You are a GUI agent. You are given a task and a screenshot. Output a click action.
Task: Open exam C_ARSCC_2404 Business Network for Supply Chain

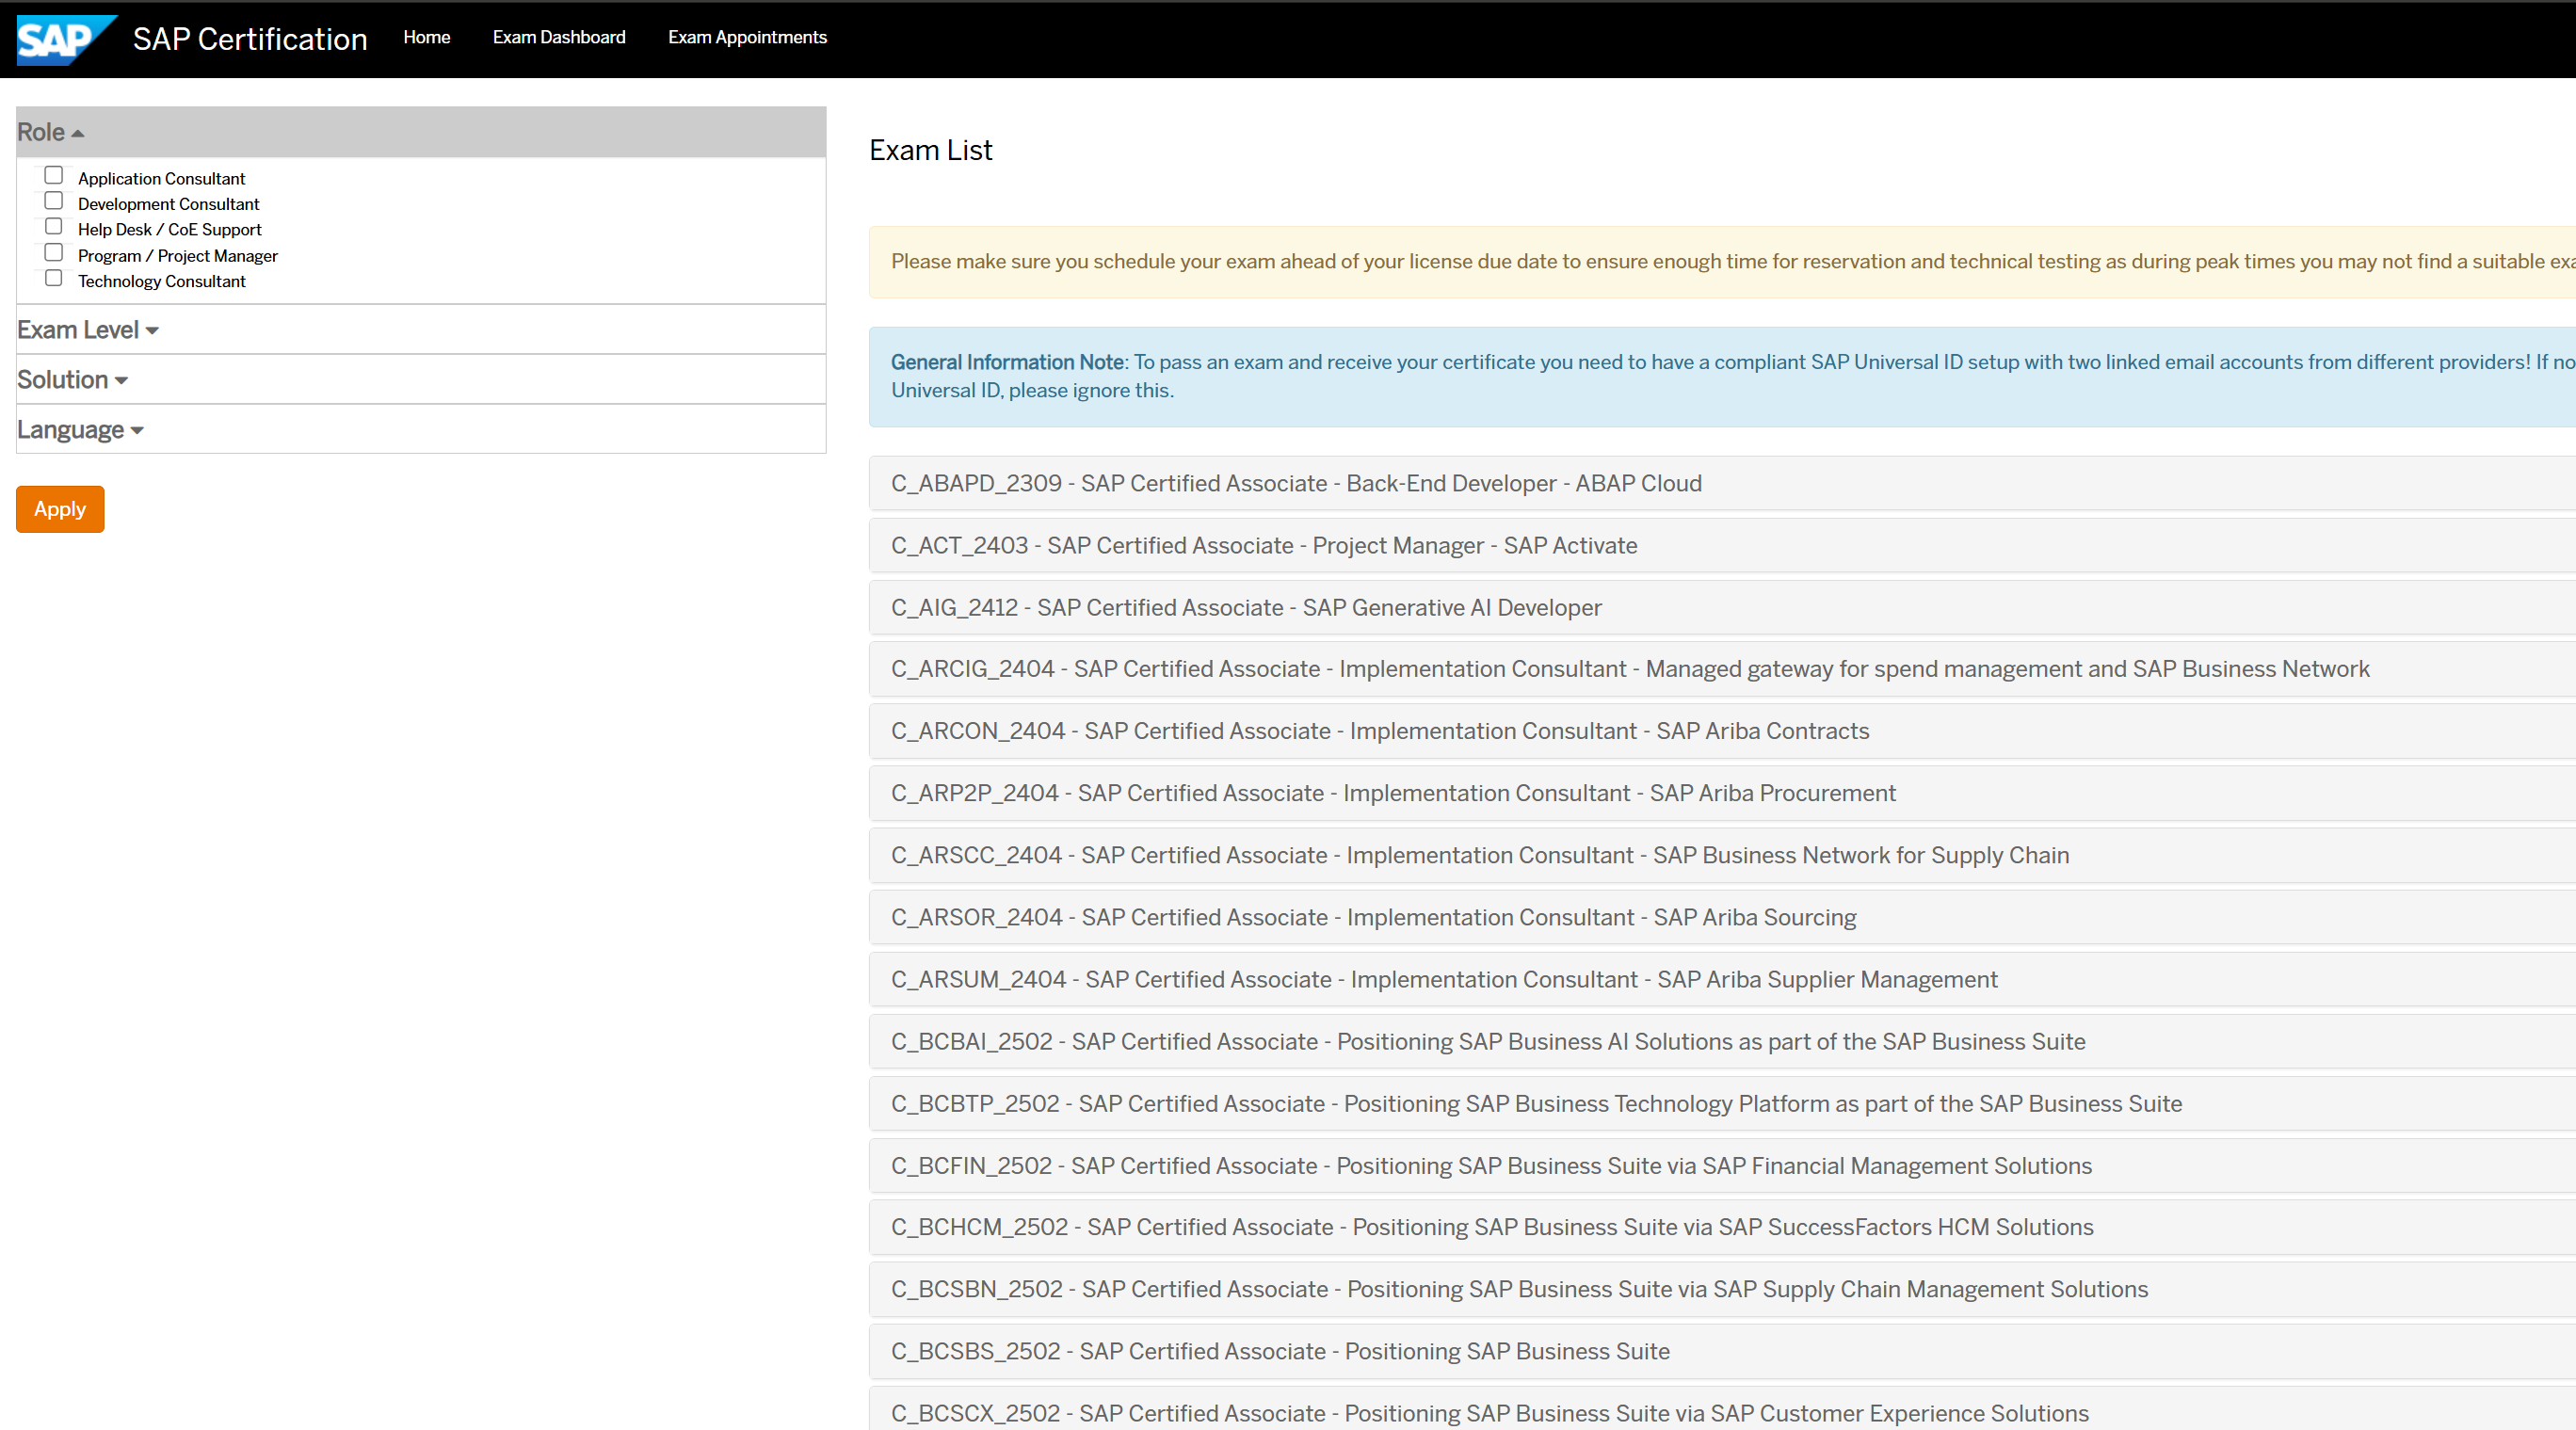(x=1722, y=855)
